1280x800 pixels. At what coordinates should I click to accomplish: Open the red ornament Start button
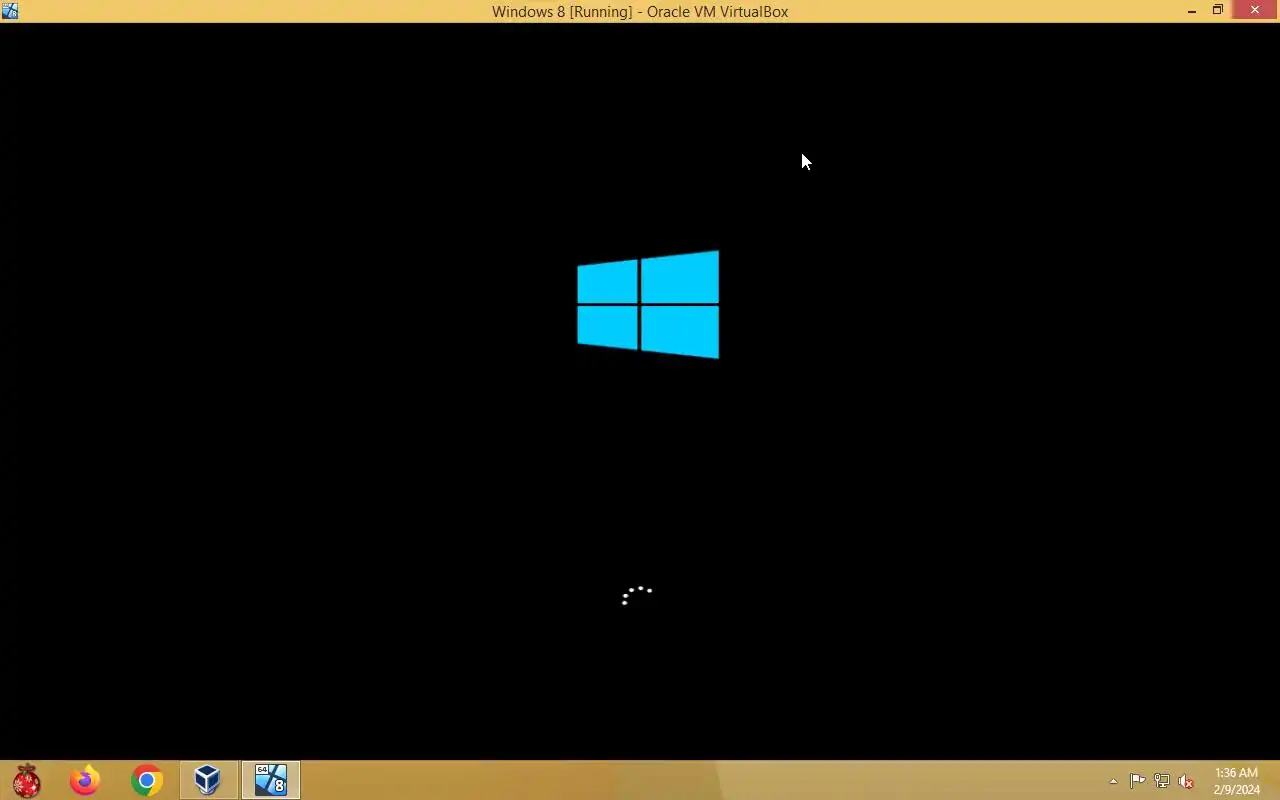[x=27, y=780]
